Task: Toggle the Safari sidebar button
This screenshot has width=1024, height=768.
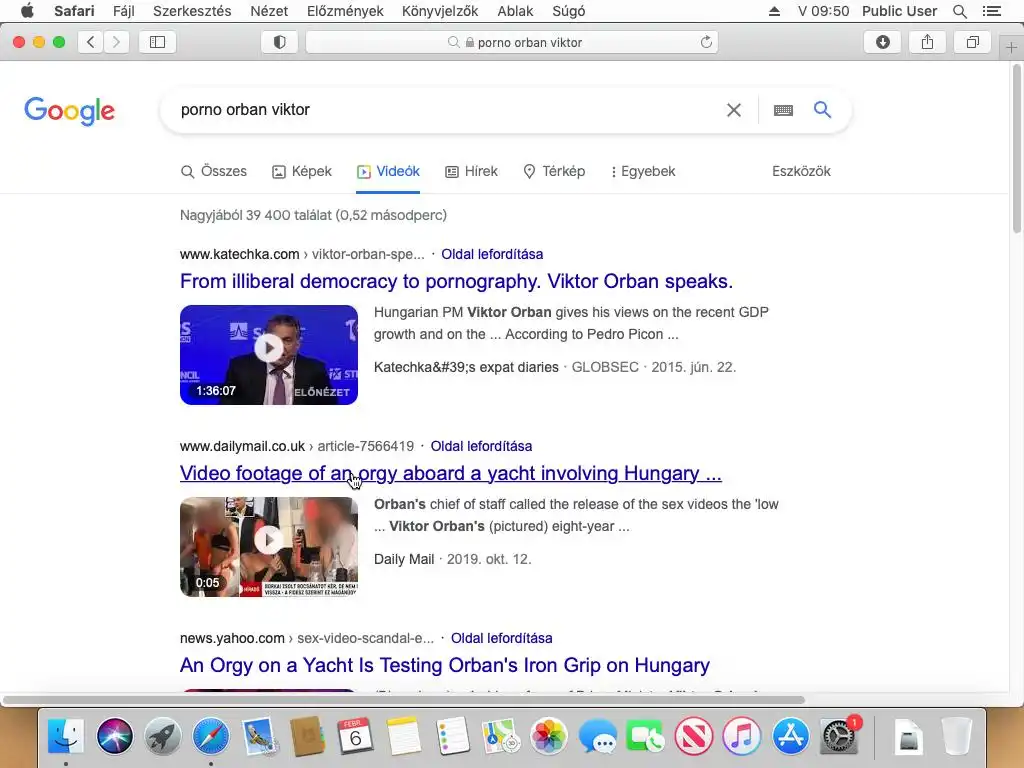Action: coord(157,42)
